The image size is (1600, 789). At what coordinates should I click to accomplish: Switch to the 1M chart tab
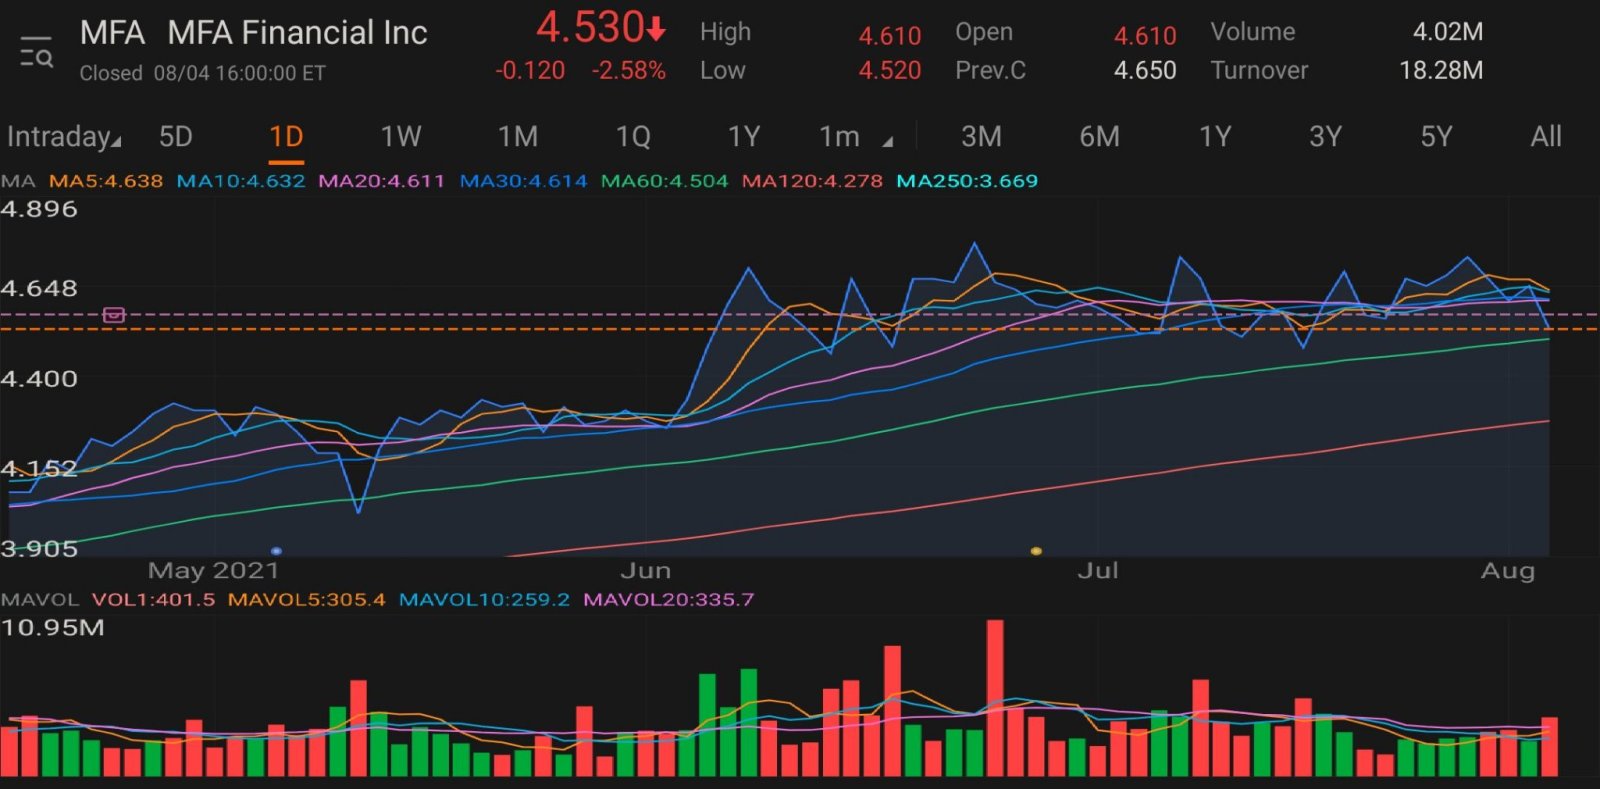518,136
